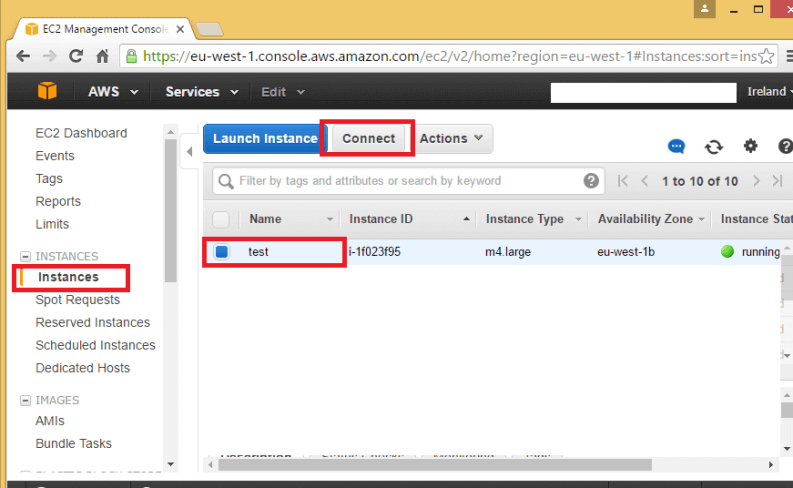Go to first page of results
The height and width of the screenshot is (488, 793).
tap(623, 181)
